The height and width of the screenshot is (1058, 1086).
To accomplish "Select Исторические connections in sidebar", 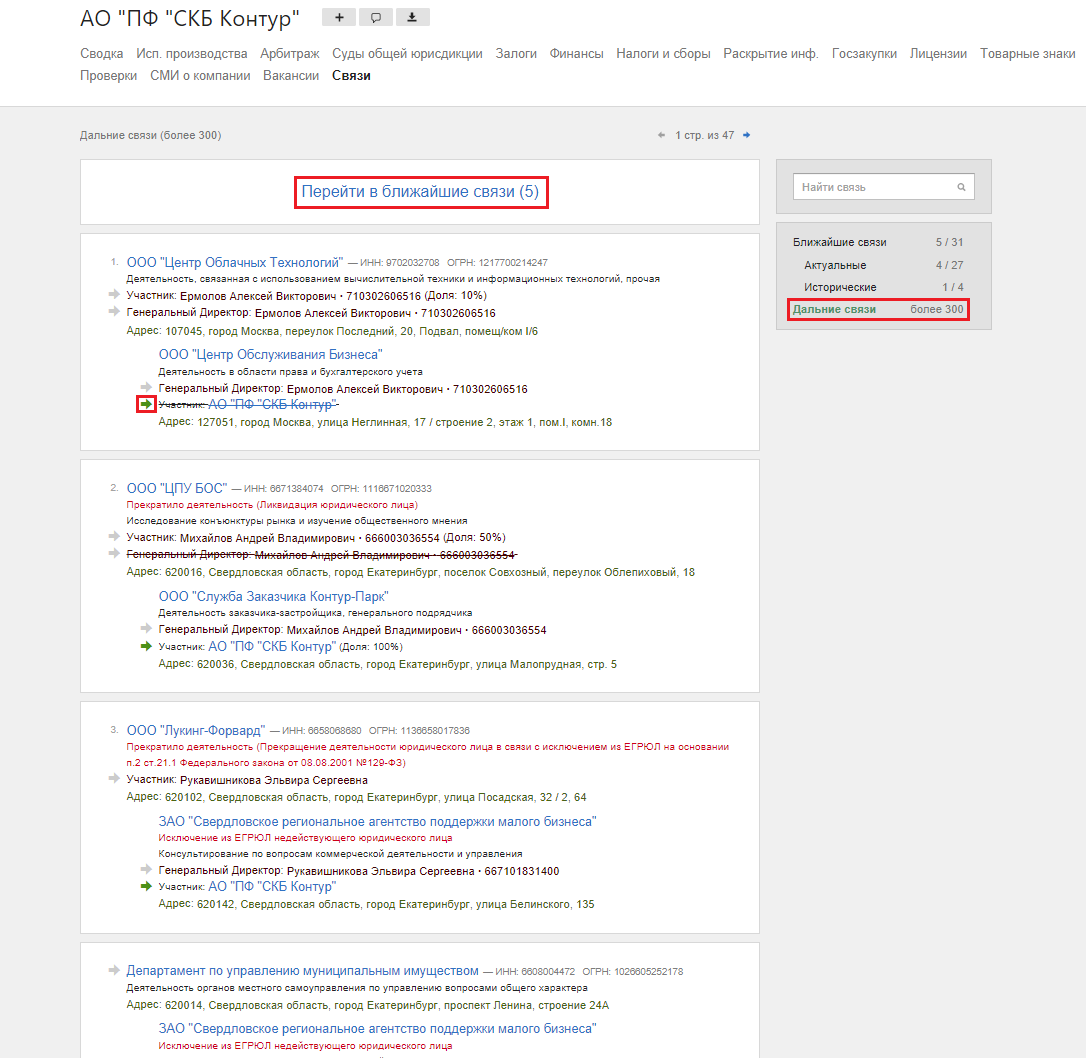I will pos(840,287).
